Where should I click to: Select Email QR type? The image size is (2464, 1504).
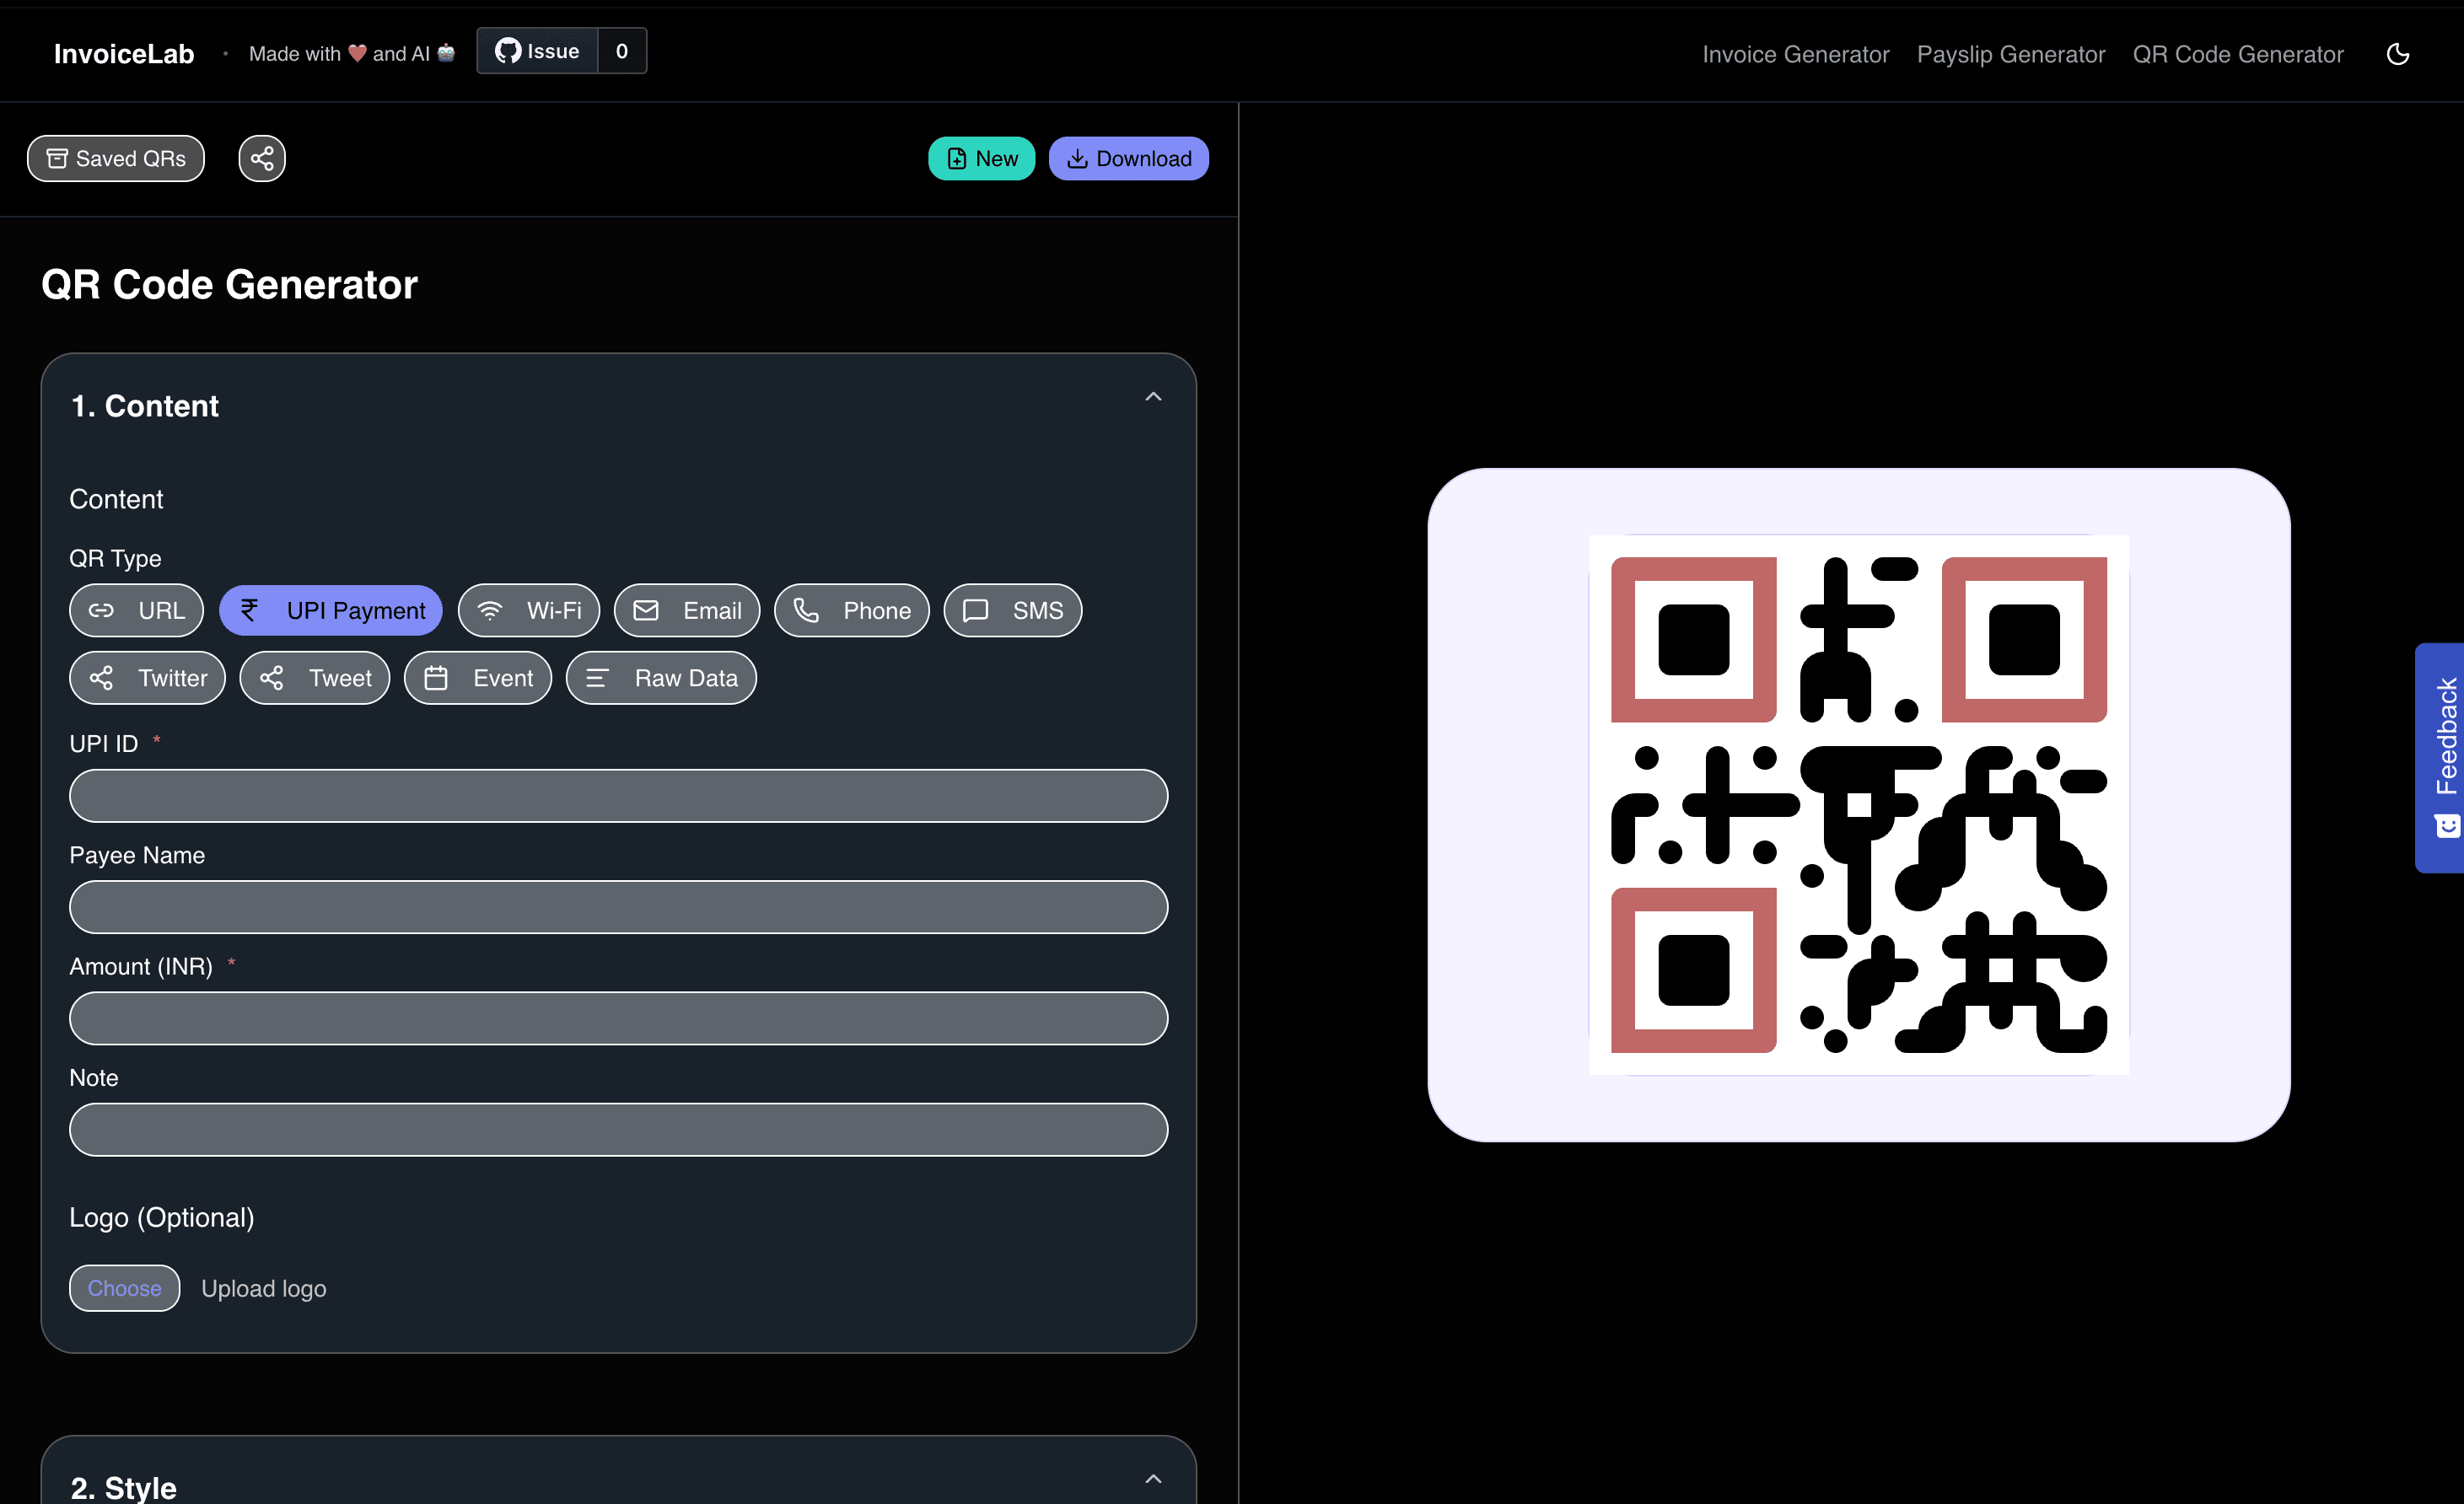point(687,610)
